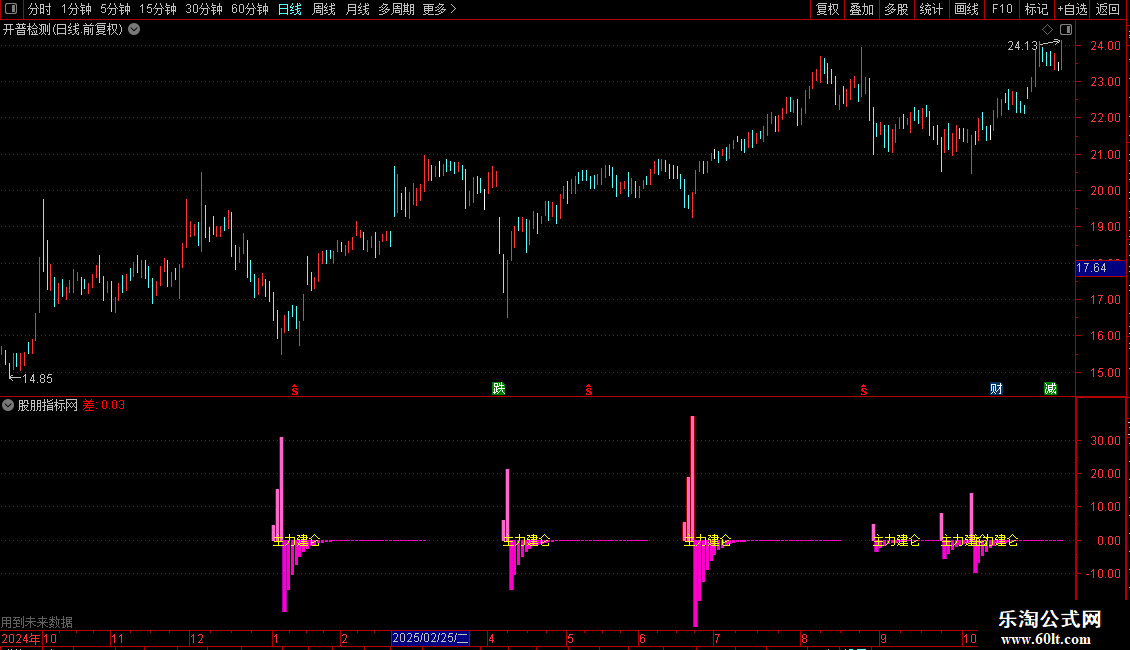Click the 叠加 overlay button
This screenshot has width=1130, height=650.
pyautogui.click(x=861, y=9)
